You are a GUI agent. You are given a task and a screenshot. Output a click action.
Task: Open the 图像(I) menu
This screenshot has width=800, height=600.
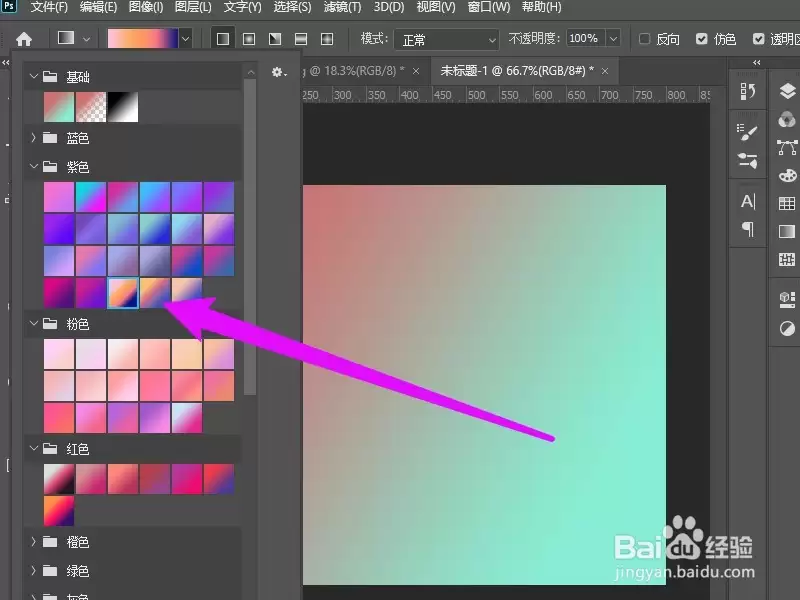click(146, 7)
